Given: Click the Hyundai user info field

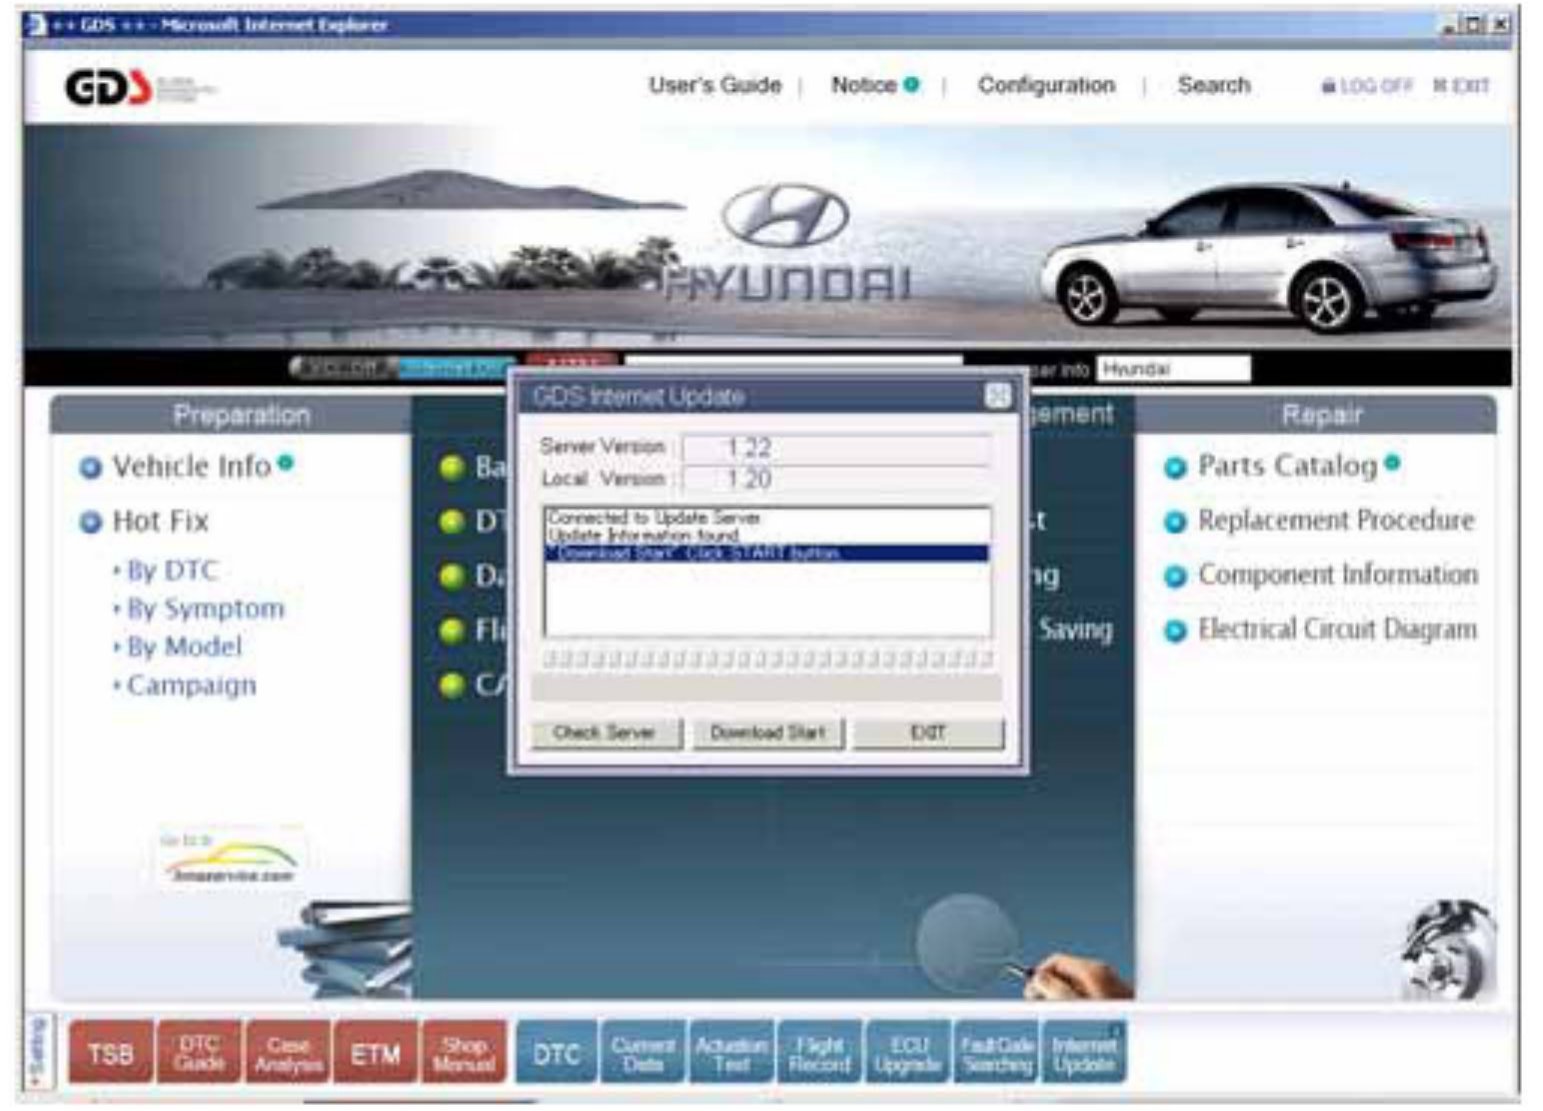Looking at the screenshot, I should [x=1172, y=369].
